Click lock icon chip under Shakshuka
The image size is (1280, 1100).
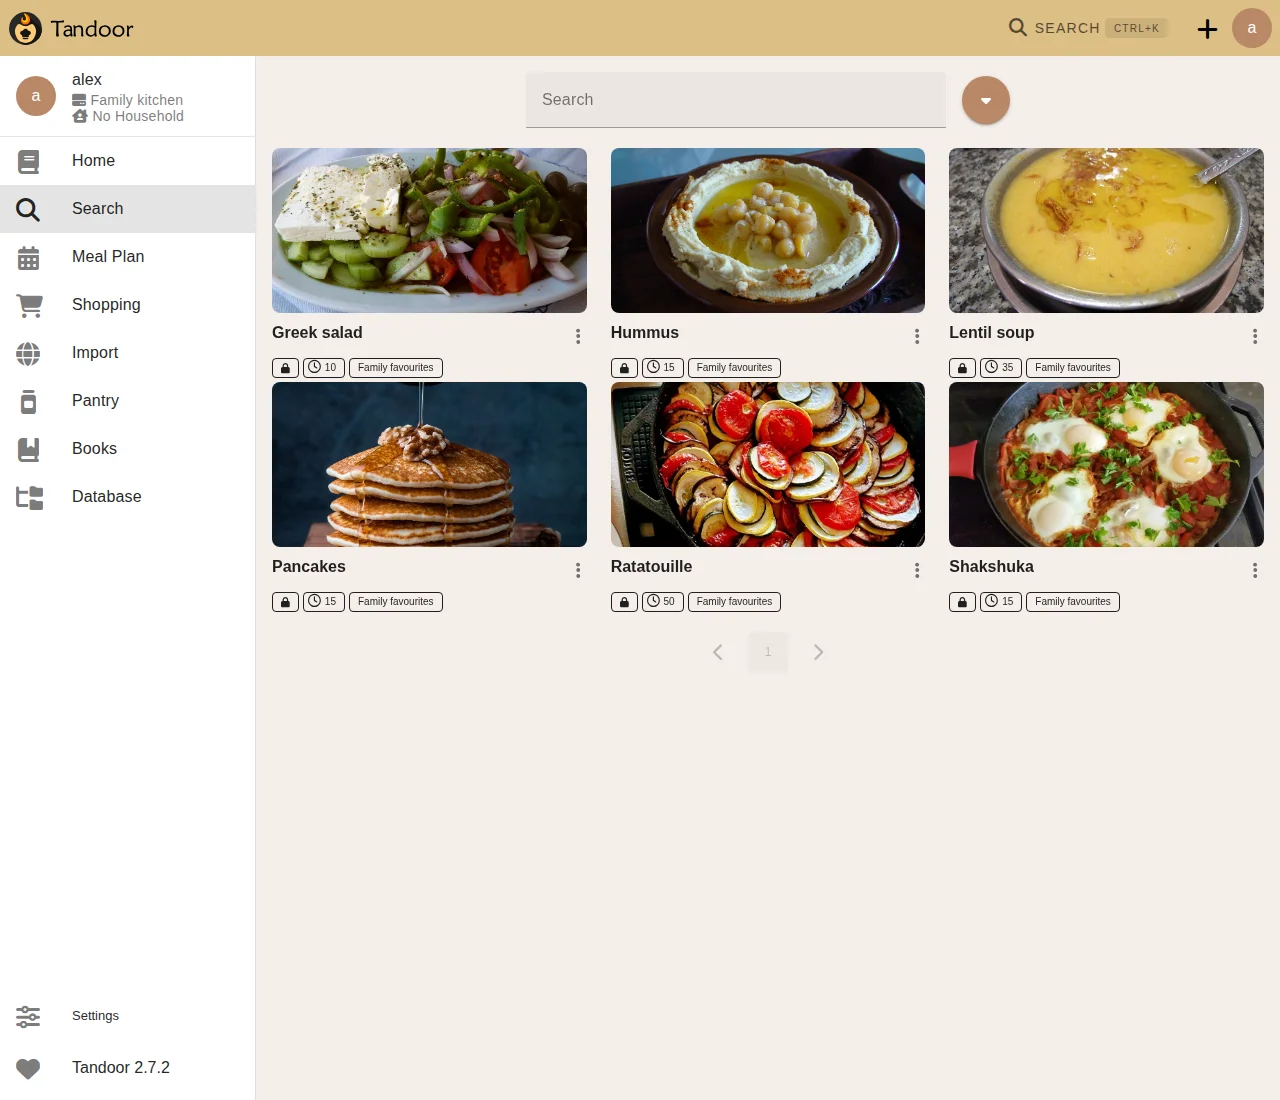point(962,602)
